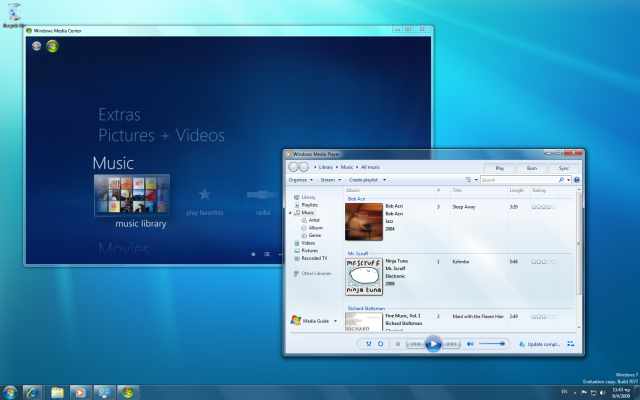
Task: Click the View options icon
Action: [x=468, y=180]
